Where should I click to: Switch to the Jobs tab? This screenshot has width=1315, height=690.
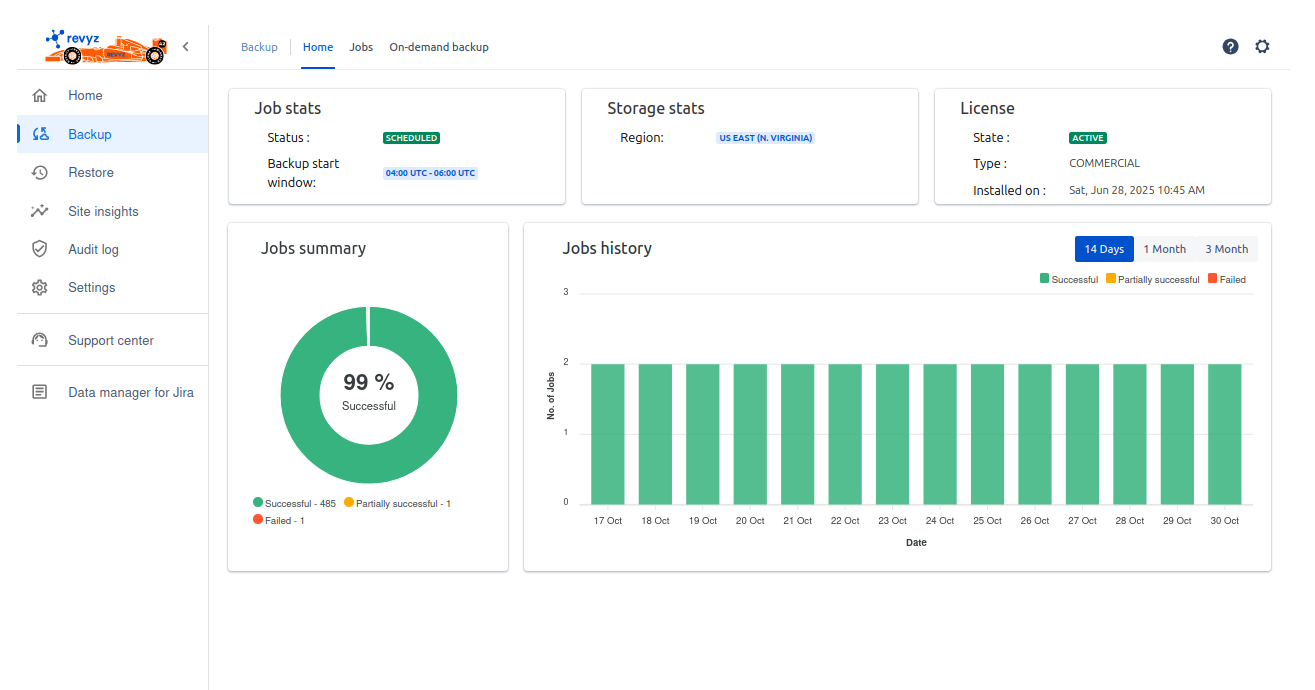(x=361, y=47)
